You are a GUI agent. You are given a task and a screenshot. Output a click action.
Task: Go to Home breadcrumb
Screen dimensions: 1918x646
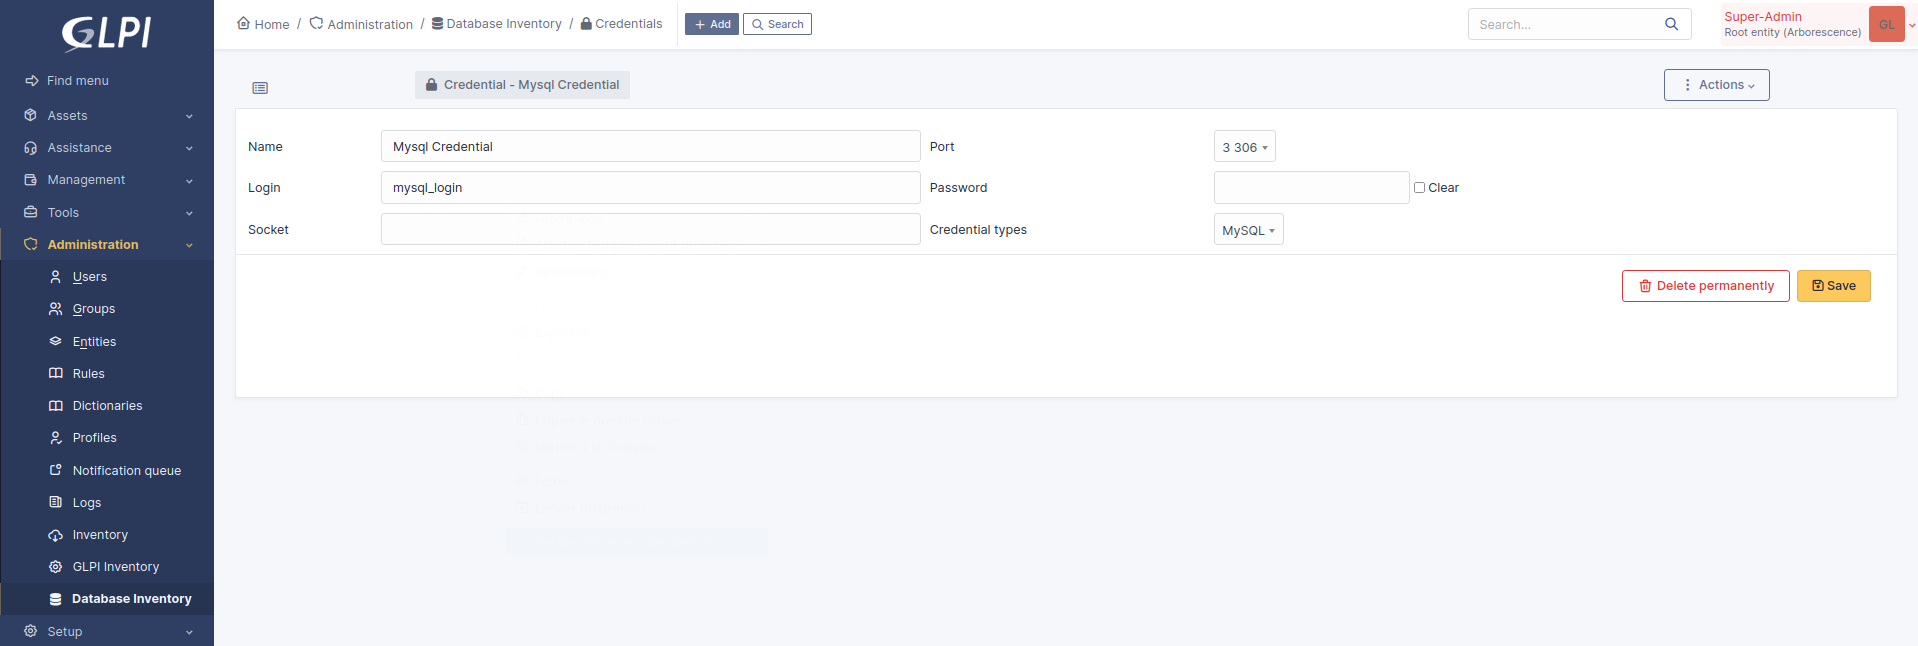[x=263, y=24]
